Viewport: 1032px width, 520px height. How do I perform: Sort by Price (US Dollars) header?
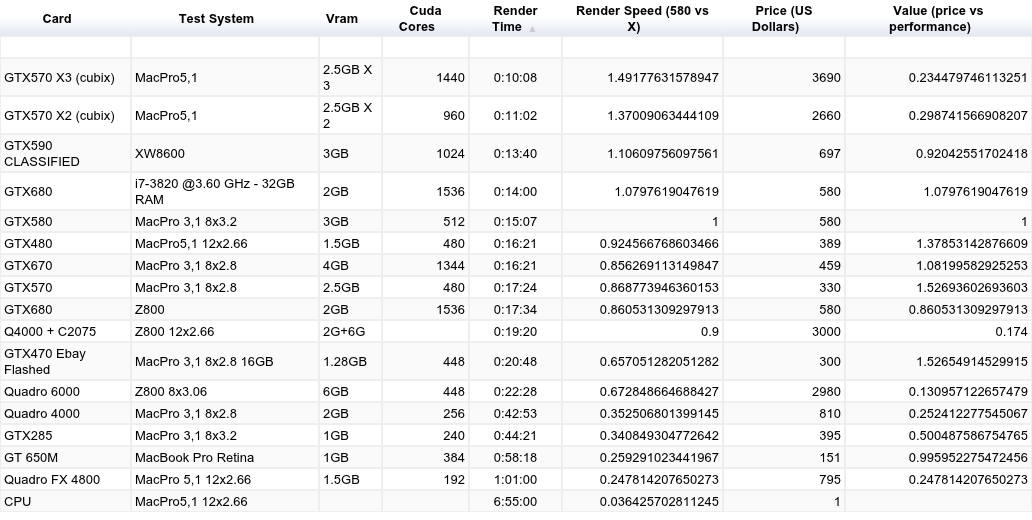(784, 18)
